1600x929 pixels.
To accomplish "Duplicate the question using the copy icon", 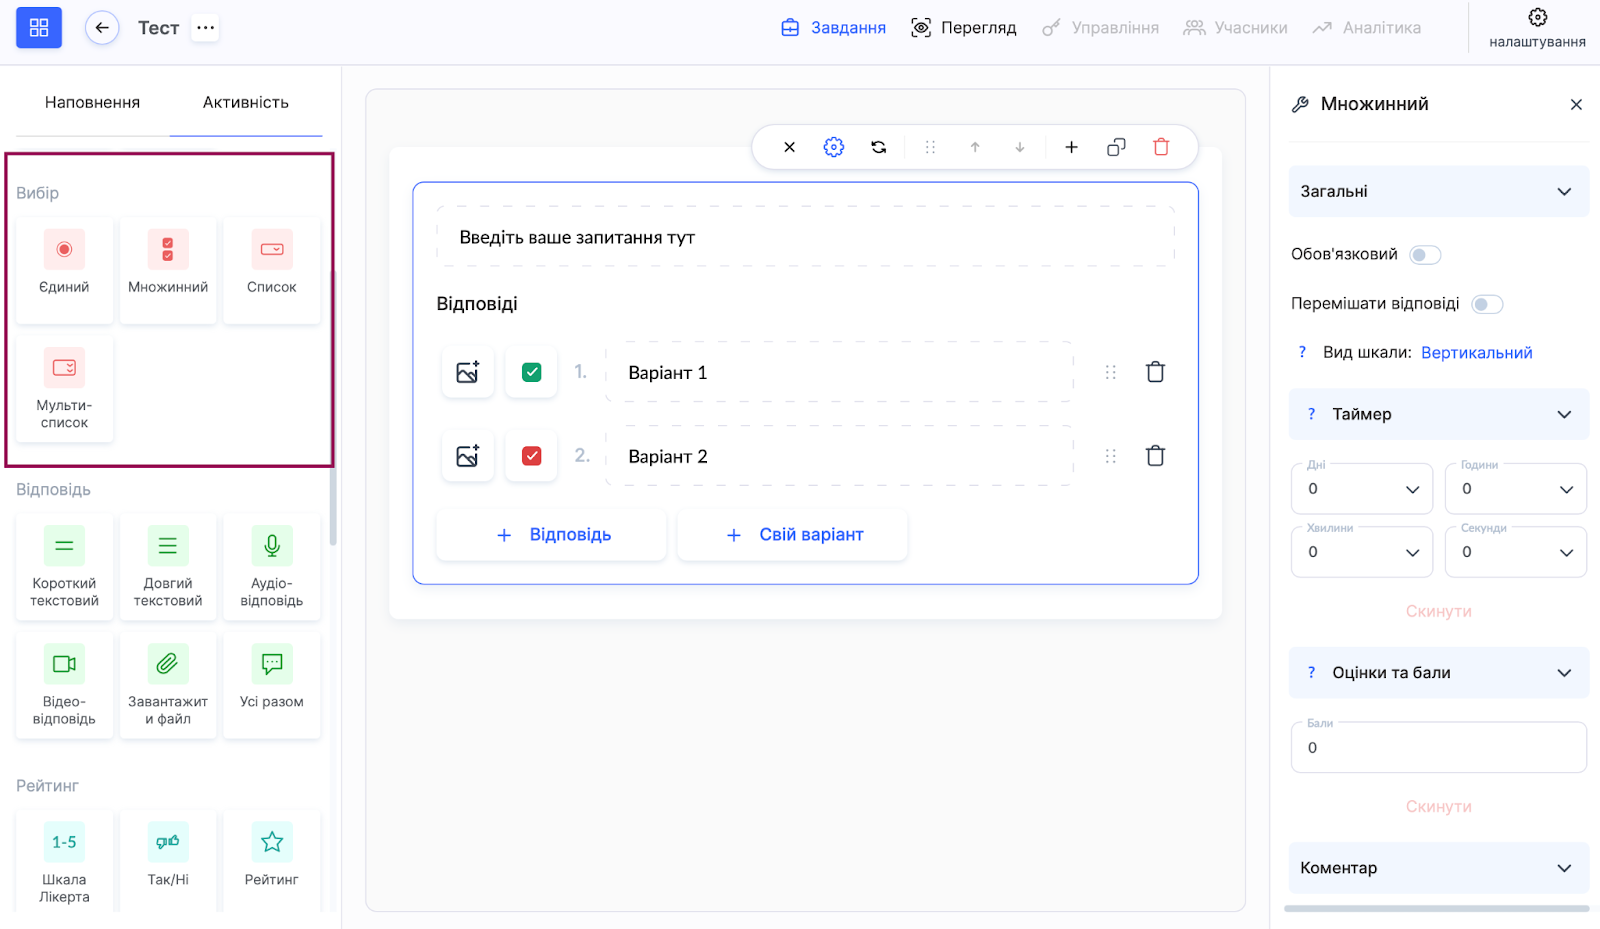I will (1116, 147).
